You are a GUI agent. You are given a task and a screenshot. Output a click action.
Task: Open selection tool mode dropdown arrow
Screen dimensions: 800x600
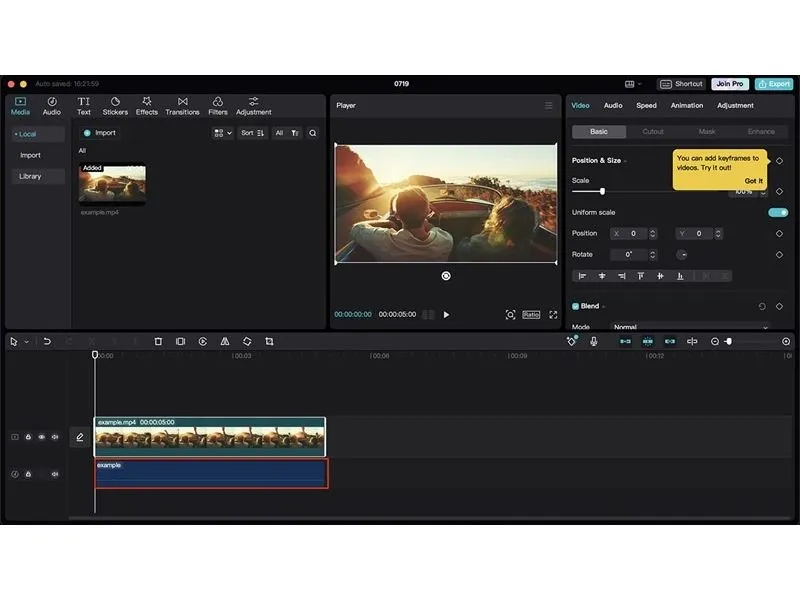tap(27, 342)
